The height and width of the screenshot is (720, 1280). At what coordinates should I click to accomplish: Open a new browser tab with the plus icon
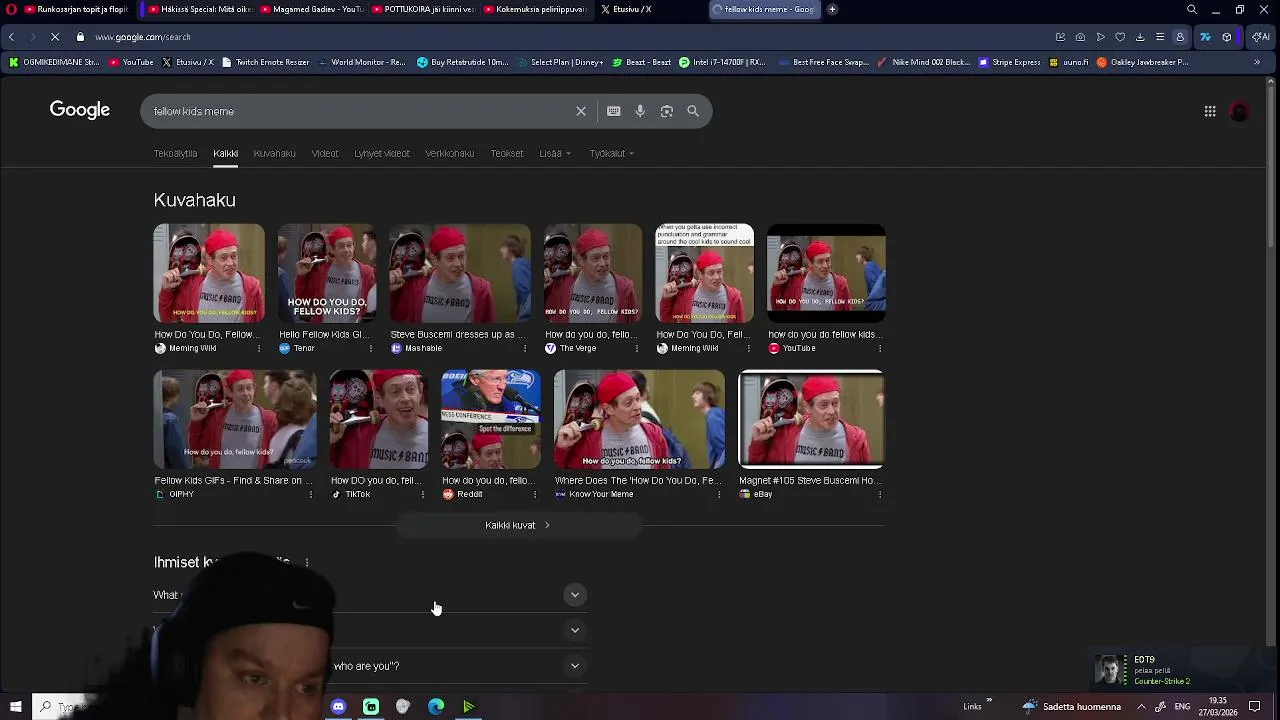[832, 9]
